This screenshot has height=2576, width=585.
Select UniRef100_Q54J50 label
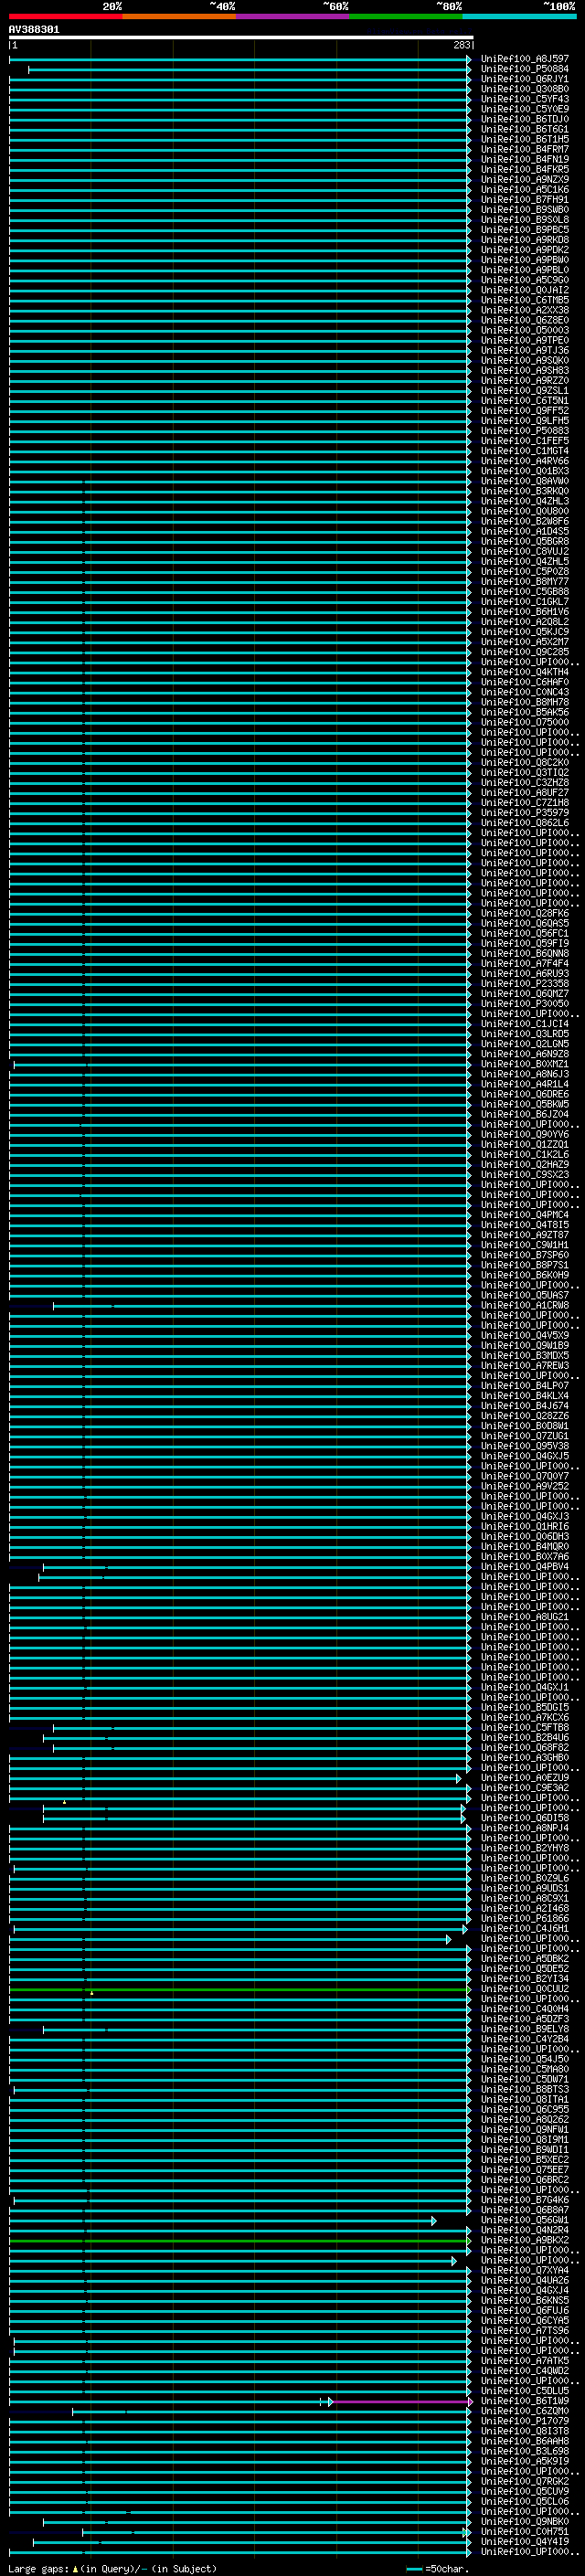pos(524,2059)
